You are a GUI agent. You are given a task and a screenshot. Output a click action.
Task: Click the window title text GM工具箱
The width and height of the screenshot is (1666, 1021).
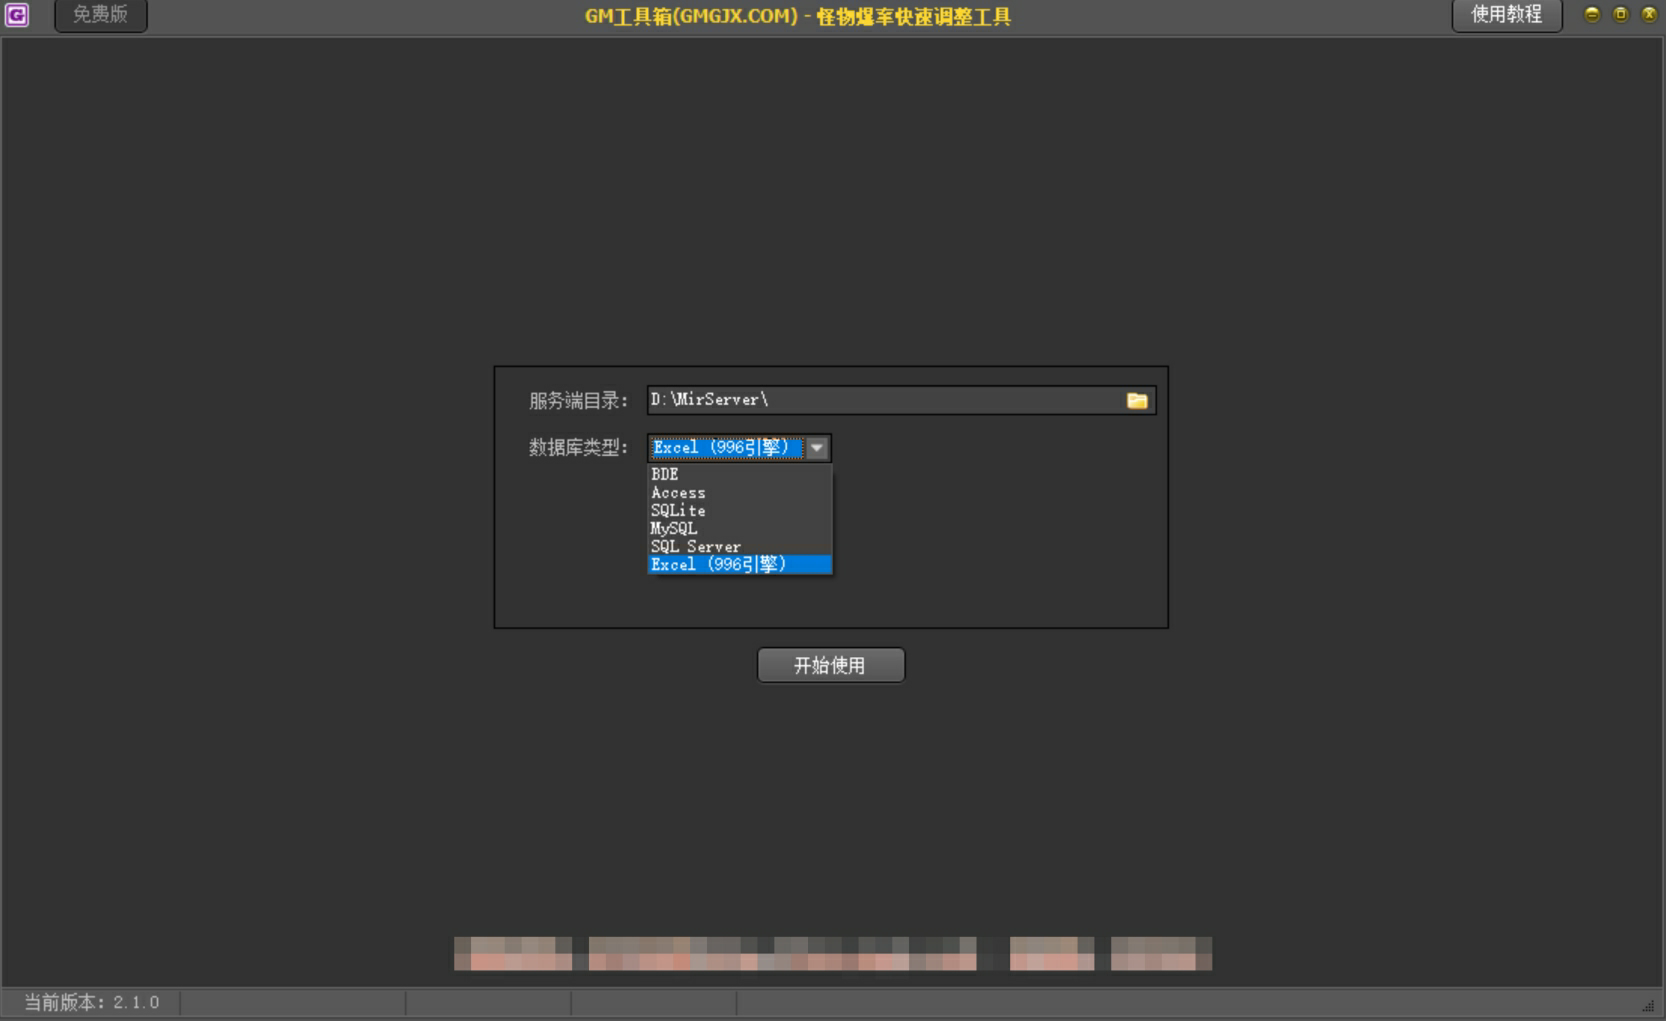pos(798,16)
